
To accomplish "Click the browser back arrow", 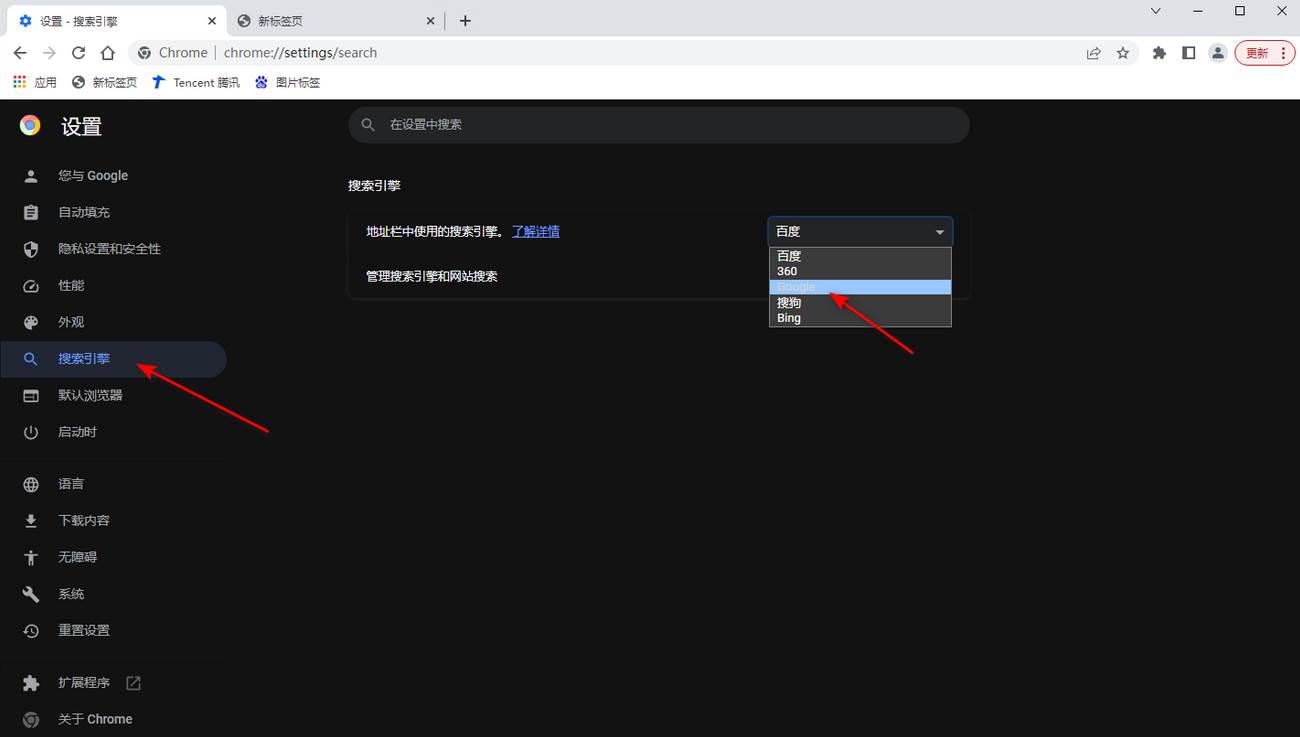I will click(x=20, y=53).
